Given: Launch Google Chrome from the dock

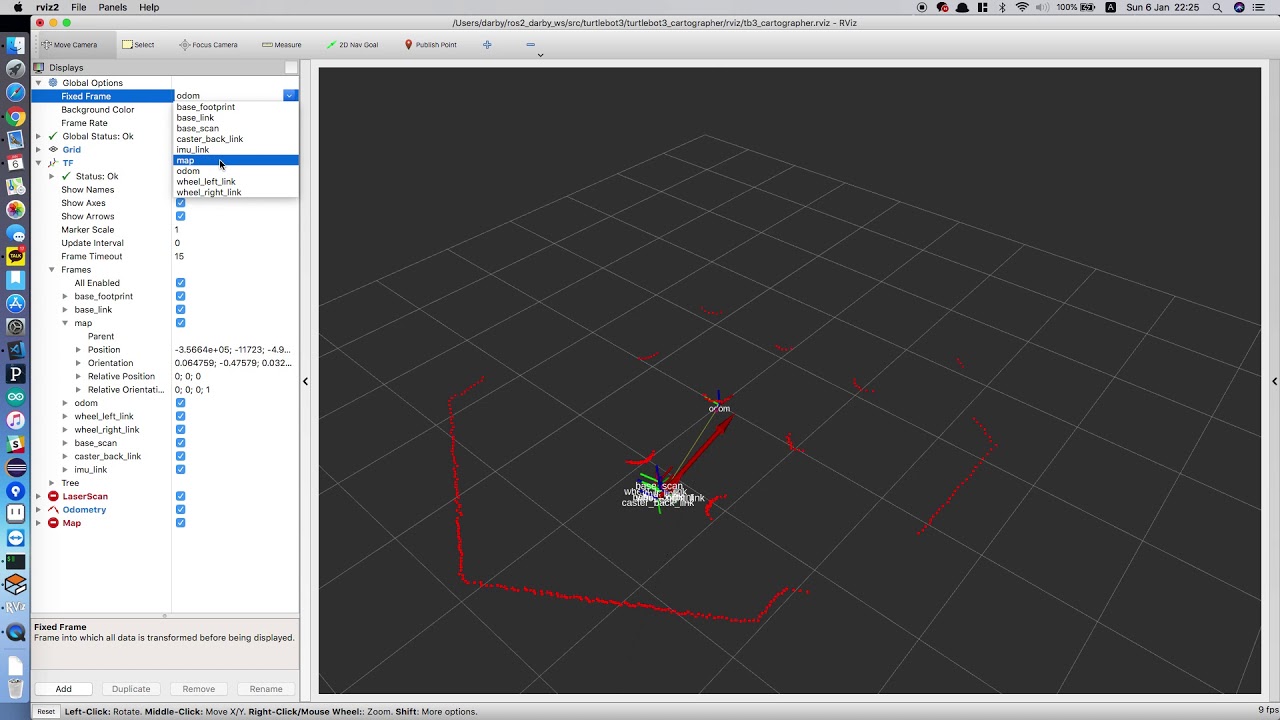Looking at the screenshot, I should [x=15, y=117].
